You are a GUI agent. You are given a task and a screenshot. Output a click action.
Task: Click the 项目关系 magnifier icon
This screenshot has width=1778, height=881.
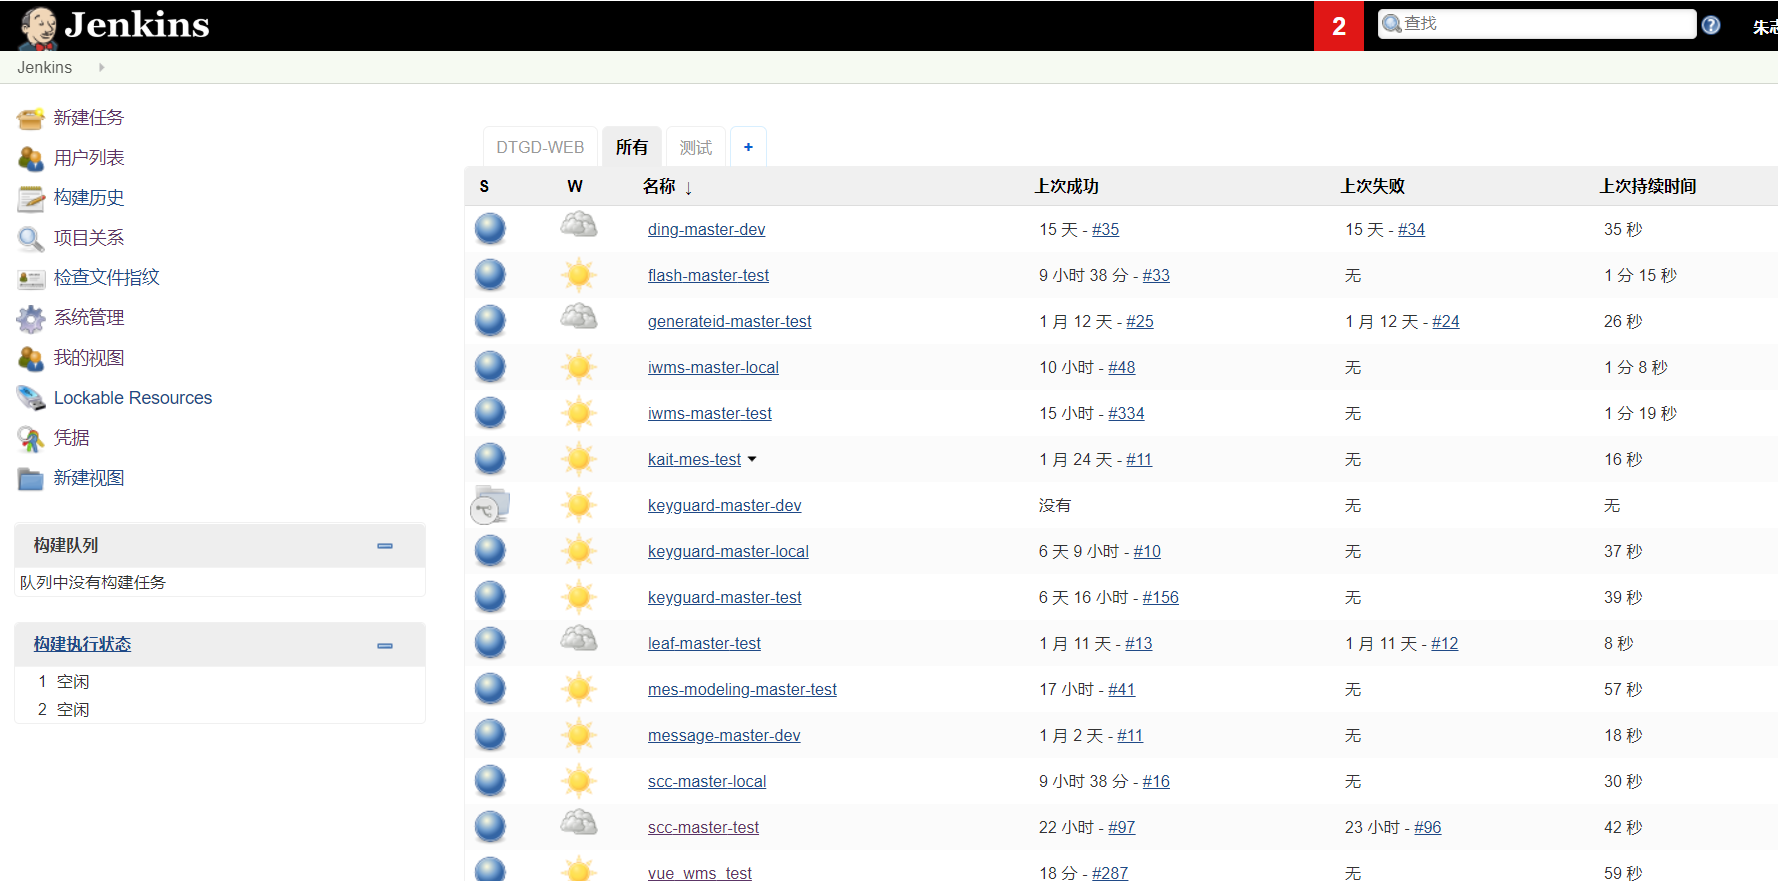click(31, 238)
